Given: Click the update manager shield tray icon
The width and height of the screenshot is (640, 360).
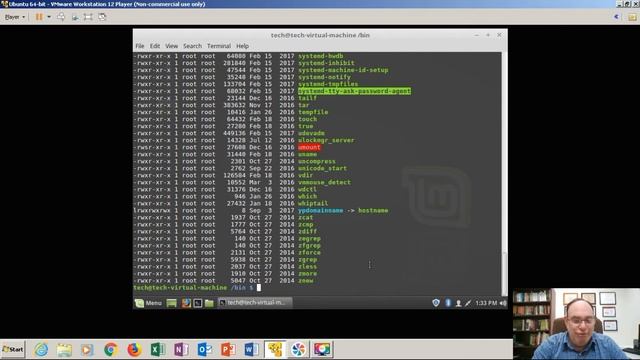Looking at the screenshot, I should (436, 303).
